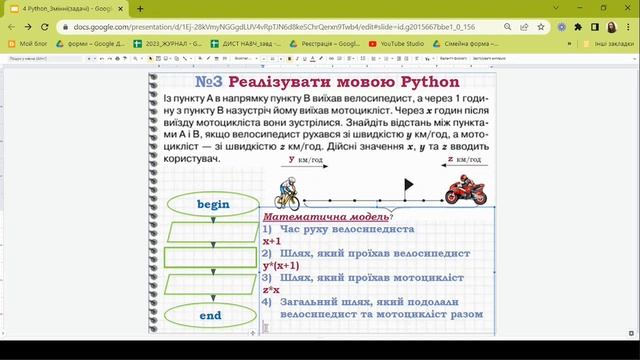Viewport: 640px width, 360px height.
Task: Toggle bold formatting
Action: (289, 59)
